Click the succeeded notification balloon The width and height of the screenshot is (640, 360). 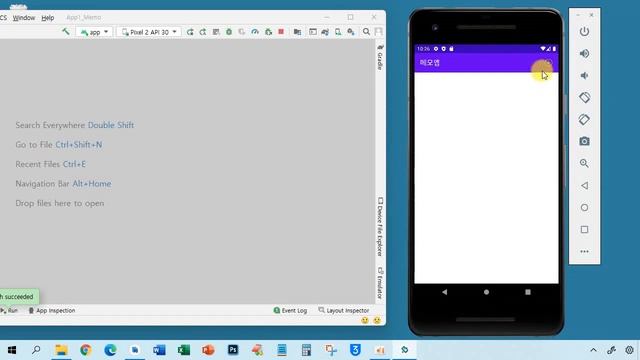click(x=19, y=297)
